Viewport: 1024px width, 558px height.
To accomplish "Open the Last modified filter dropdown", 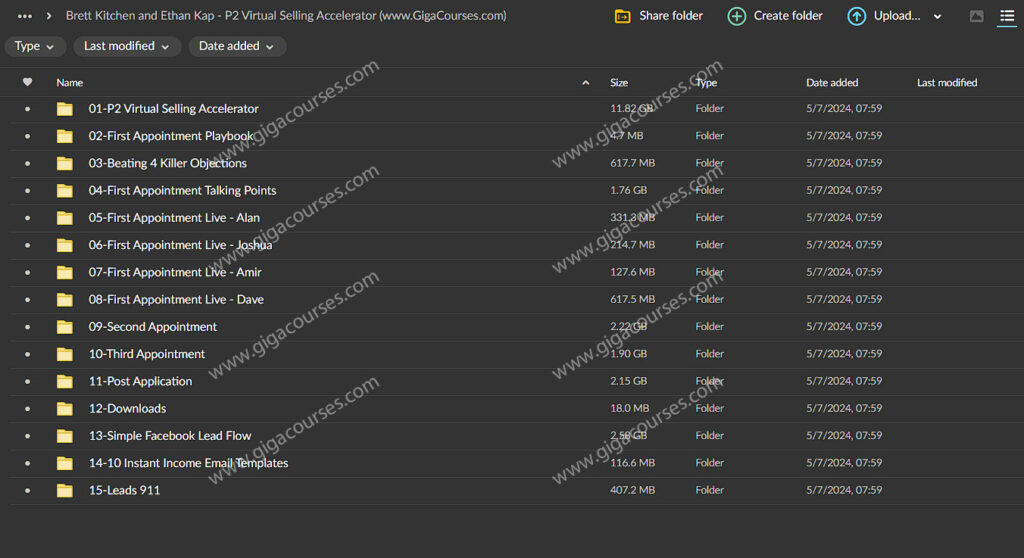I will click(126, 46).
